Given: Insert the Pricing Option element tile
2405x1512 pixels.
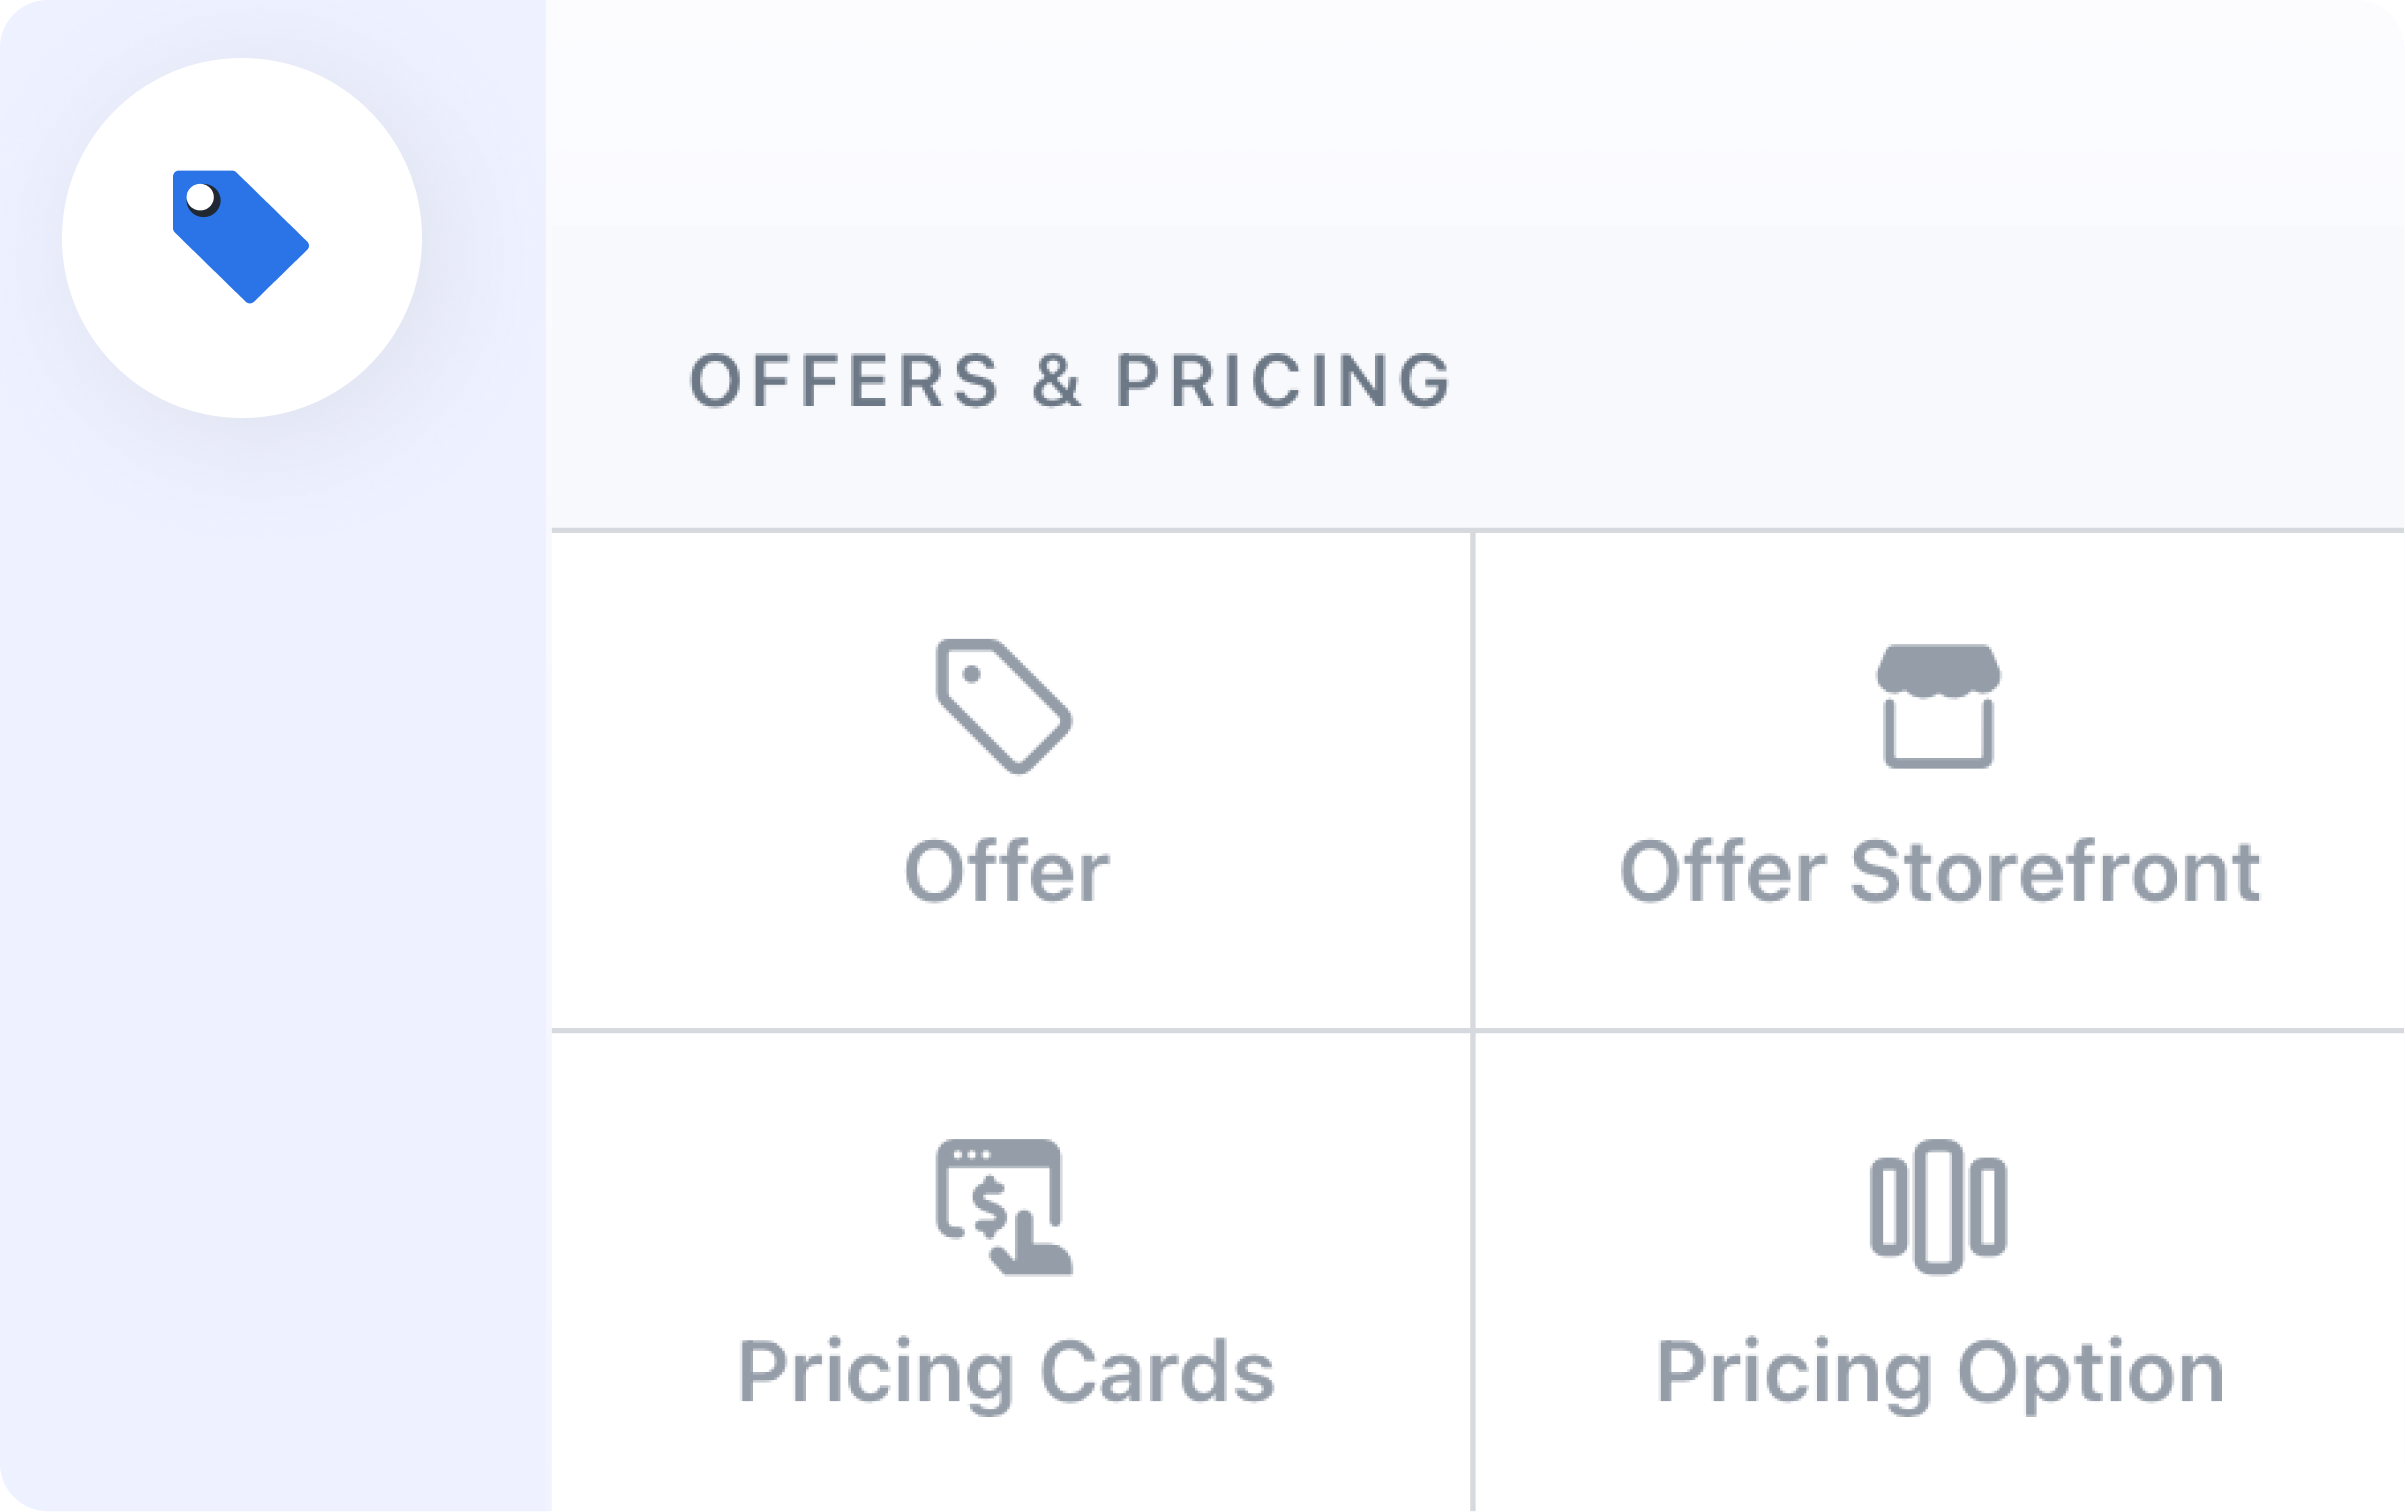Looking at the screenshot, I should click(1940, 1272).
